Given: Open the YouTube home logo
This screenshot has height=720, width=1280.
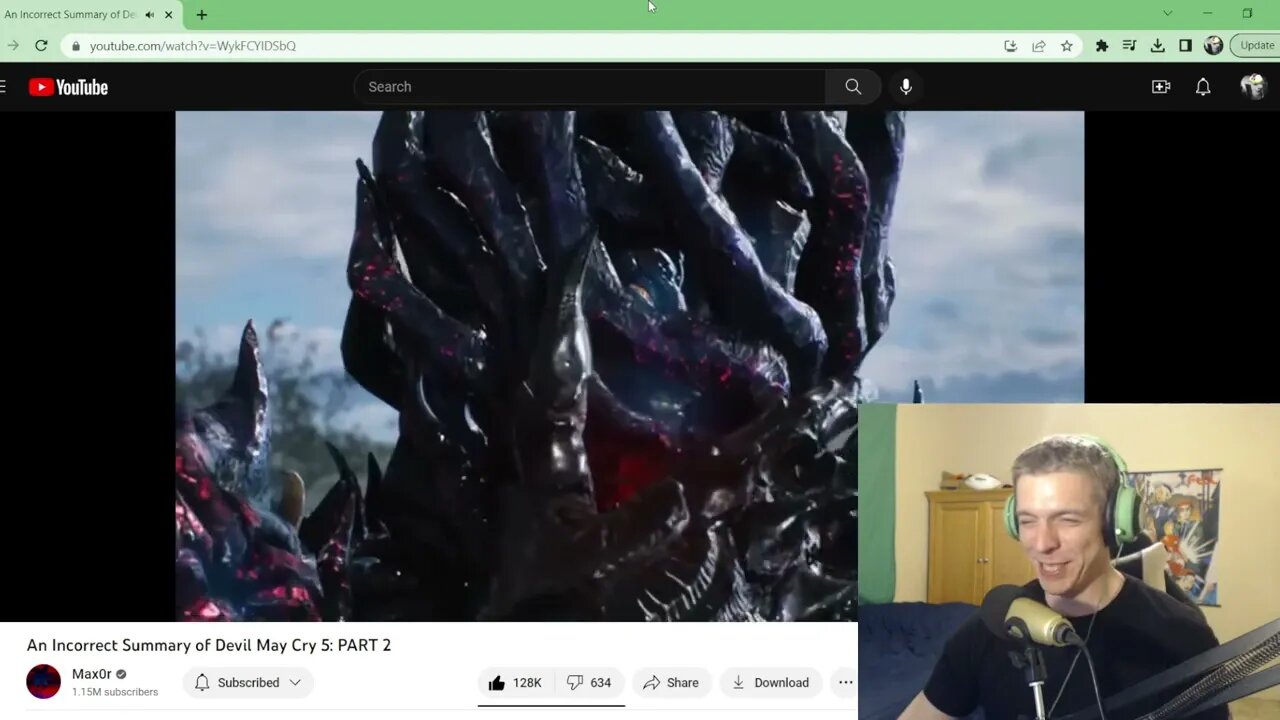Looking at the screenshot, I should coord(68,87).
